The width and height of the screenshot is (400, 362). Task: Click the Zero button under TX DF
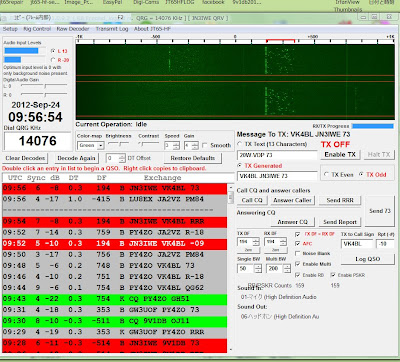(x=248, y=250)
